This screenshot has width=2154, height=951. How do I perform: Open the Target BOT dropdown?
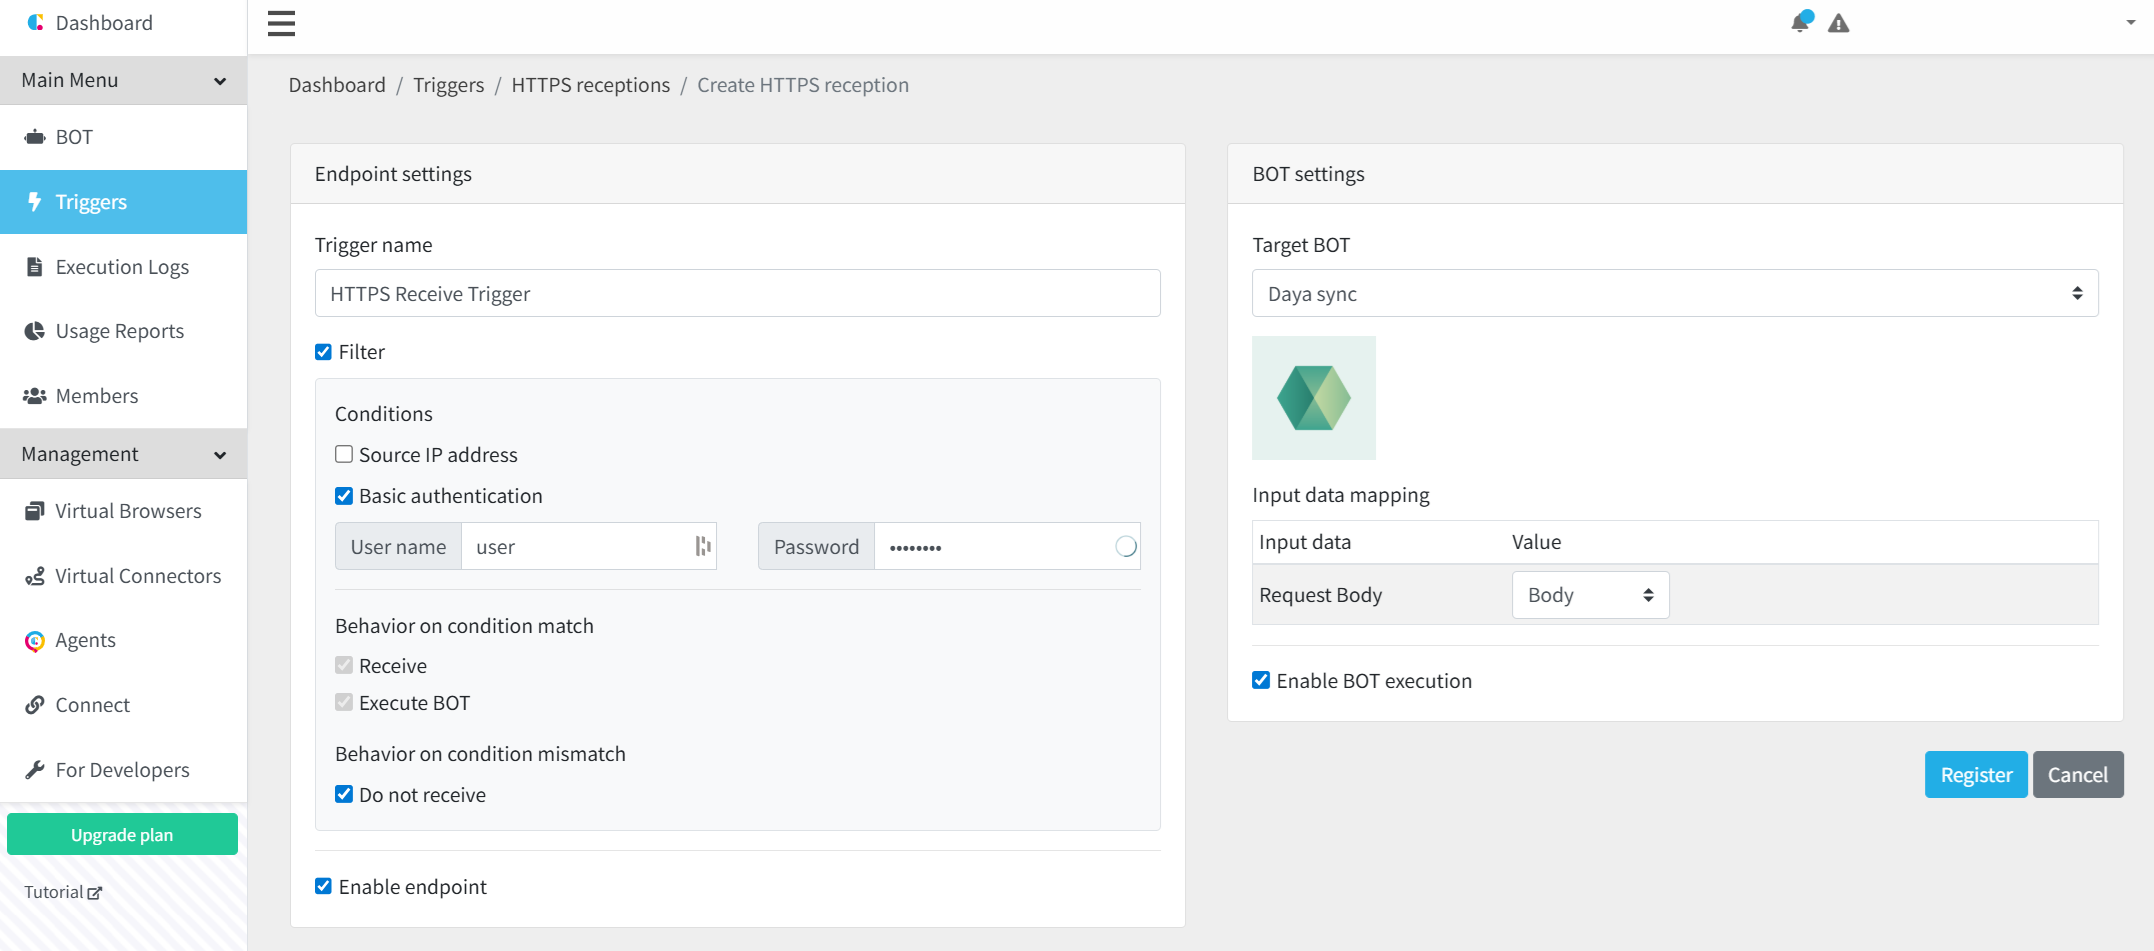(x=1675, y=293)
